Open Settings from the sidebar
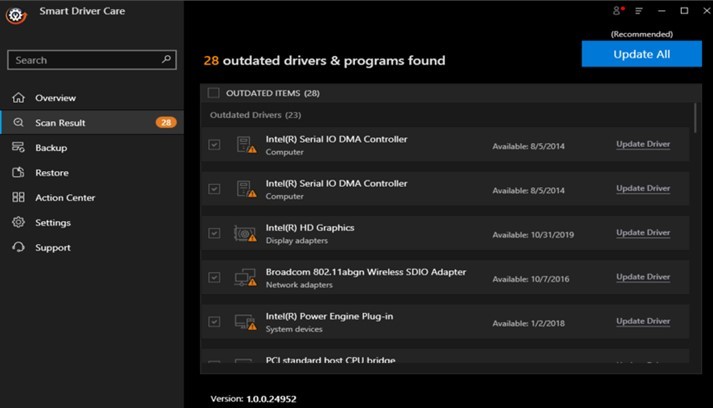 point(53,223)
